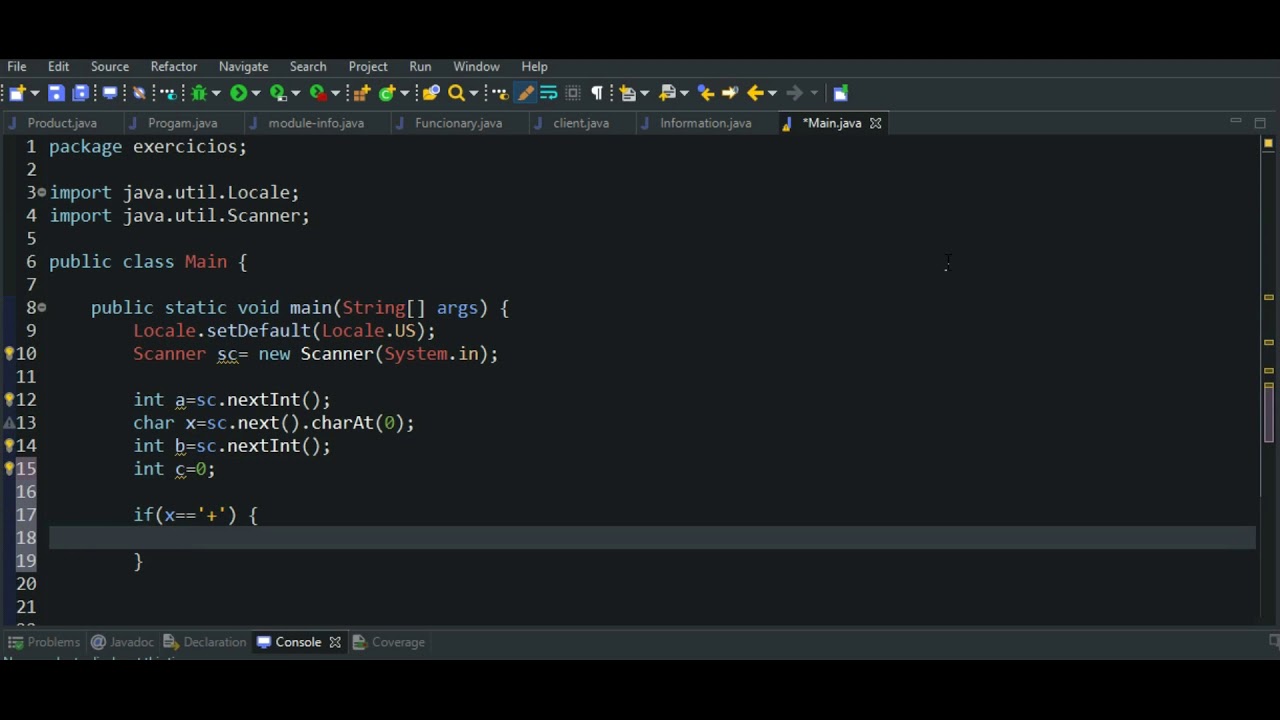
Task: Click the Next Annotation icon
Action: [x=628, y=93]
